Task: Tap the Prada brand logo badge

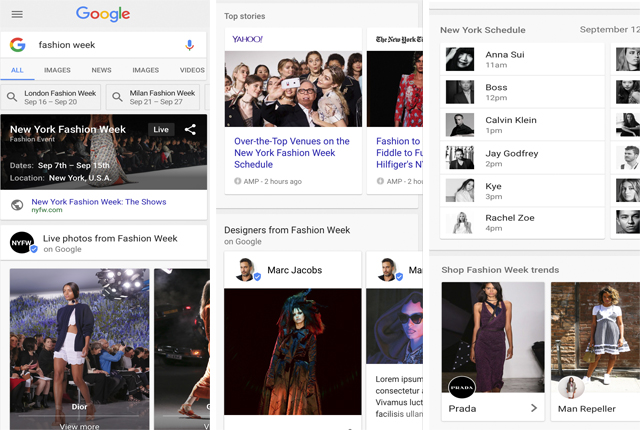Action: coord(462,387)
